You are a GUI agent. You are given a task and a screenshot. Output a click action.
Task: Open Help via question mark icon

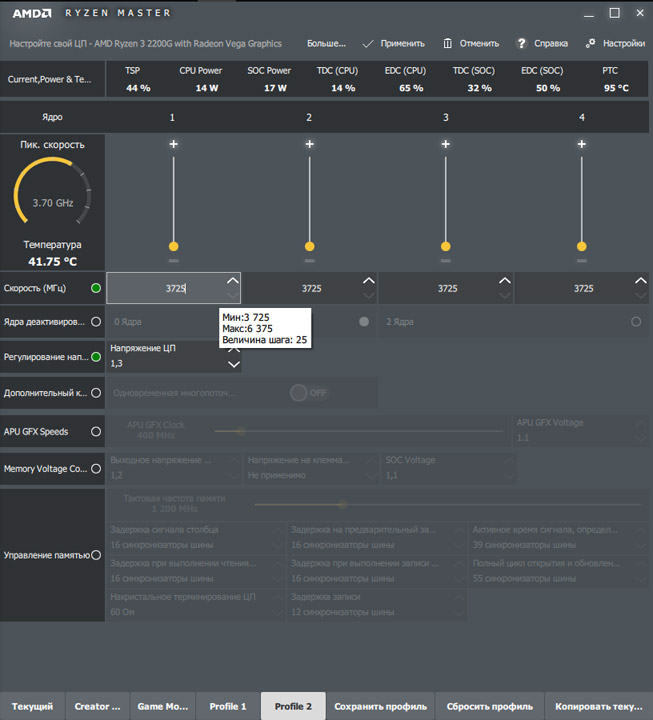(x=522, y=44)
